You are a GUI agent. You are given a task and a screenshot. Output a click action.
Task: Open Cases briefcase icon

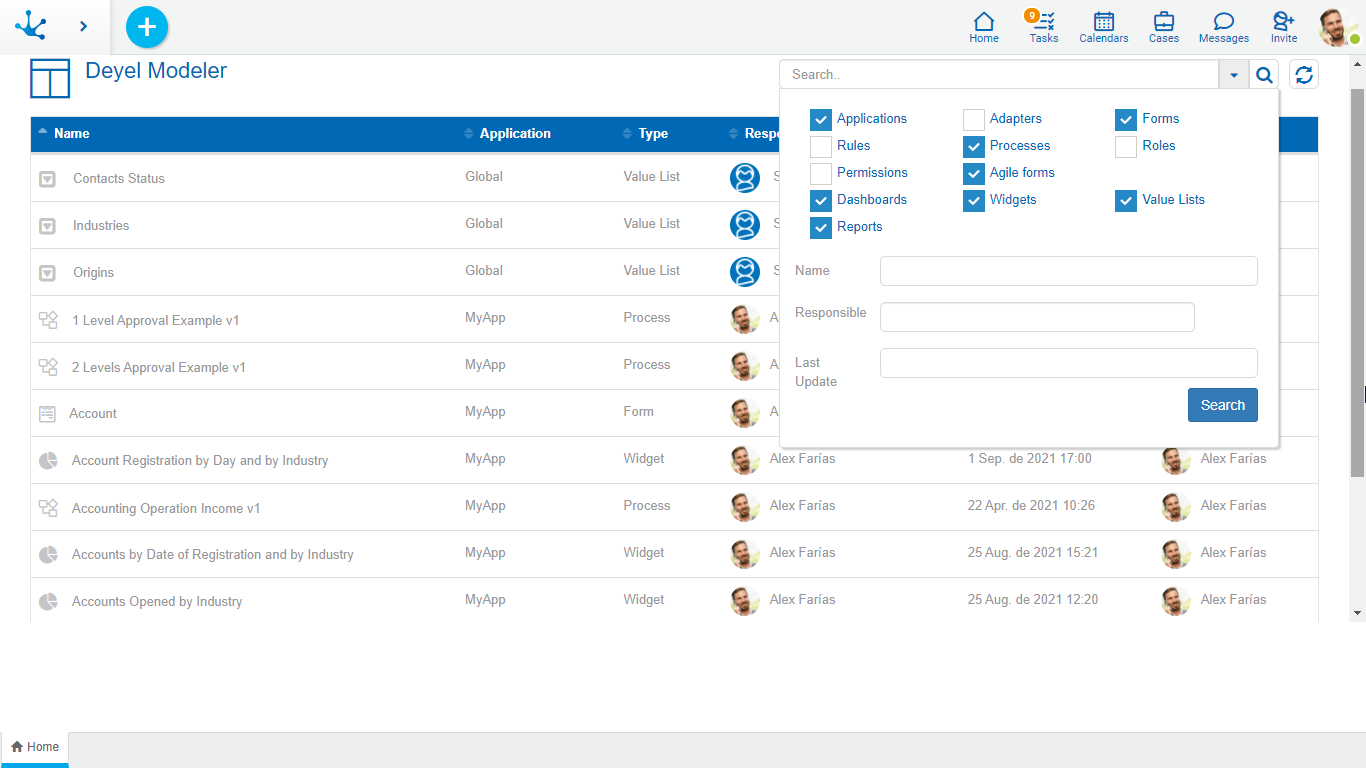point(1164,27)
